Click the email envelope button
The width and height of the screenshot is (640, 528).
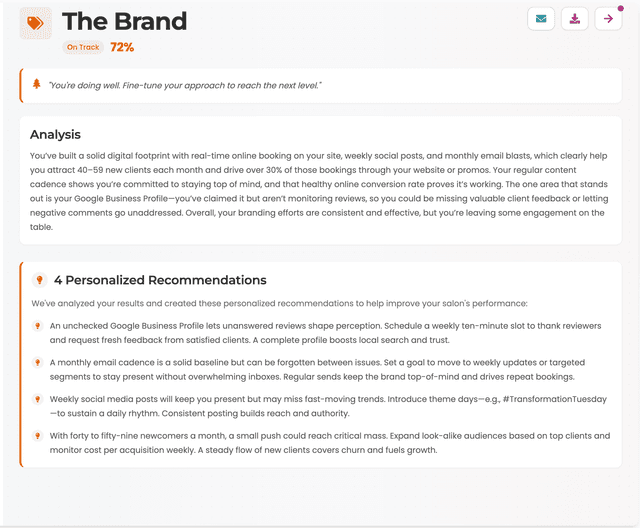pos(541,19)
